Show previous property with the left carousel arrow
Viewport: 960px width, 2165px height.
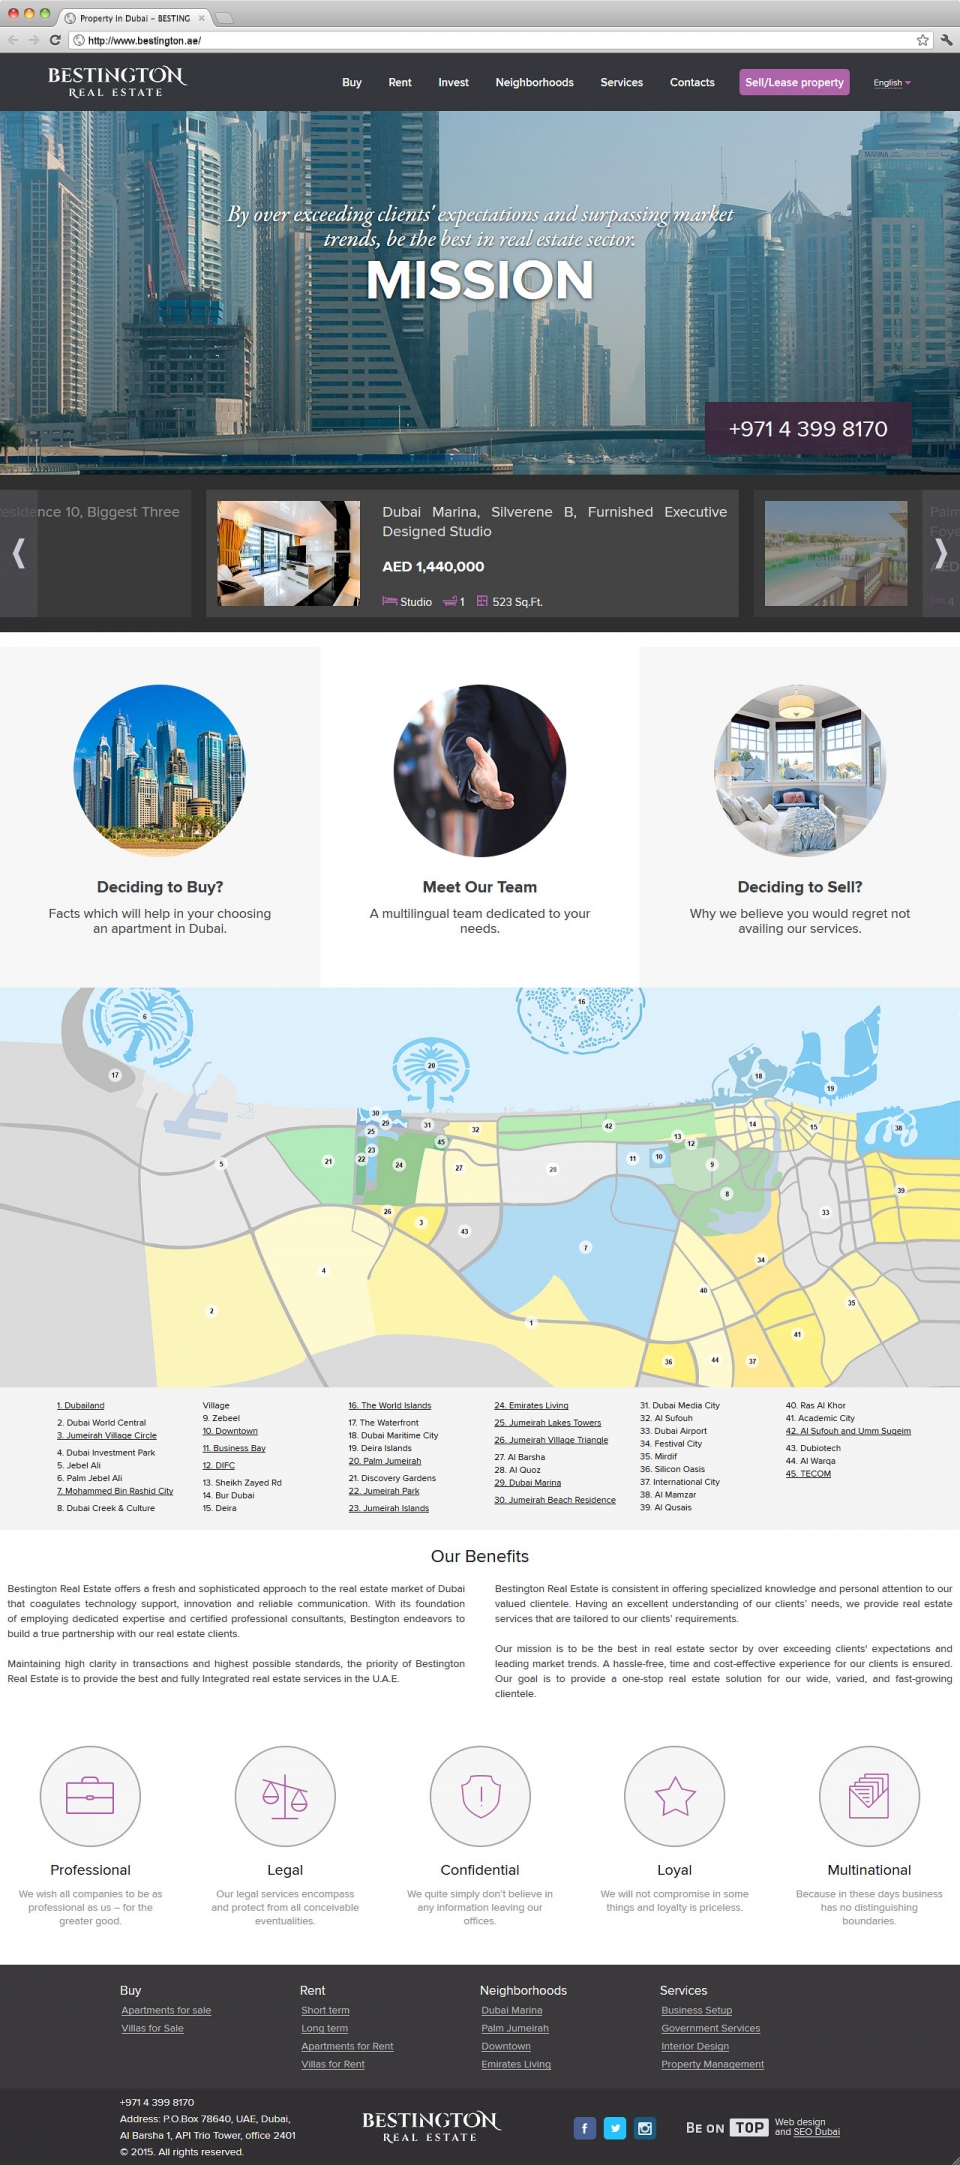[18, 553]
